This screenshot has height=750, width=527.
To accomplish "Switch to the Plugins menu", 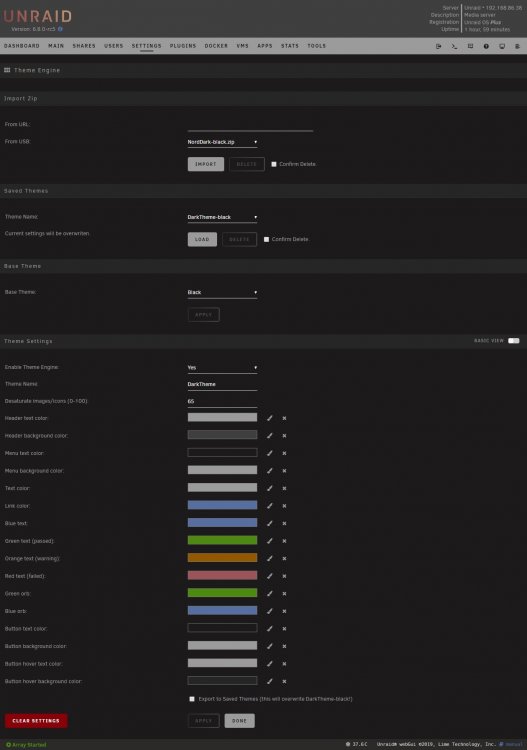I will 183,46.
